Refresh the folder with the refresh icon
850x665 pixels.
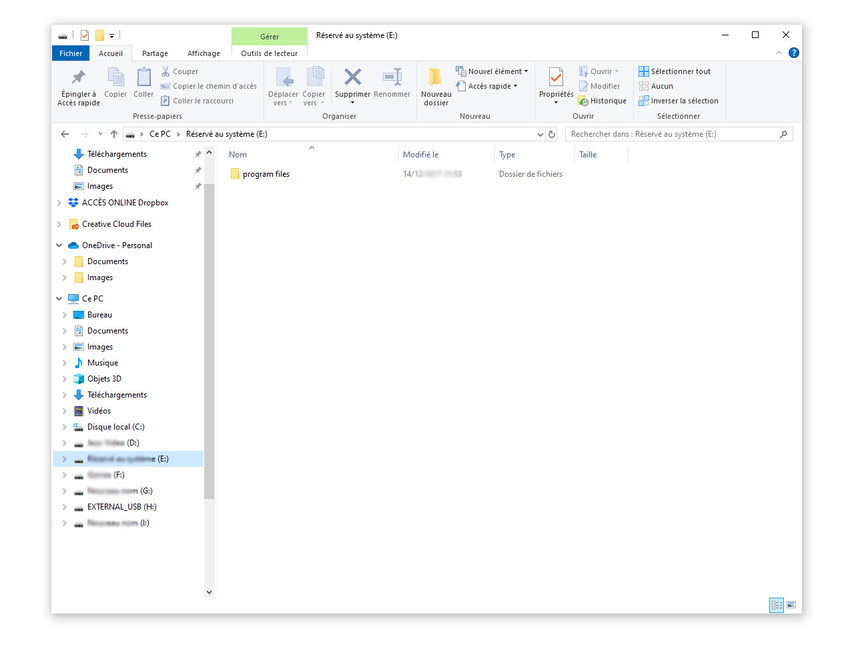click(x=551, y=133)
